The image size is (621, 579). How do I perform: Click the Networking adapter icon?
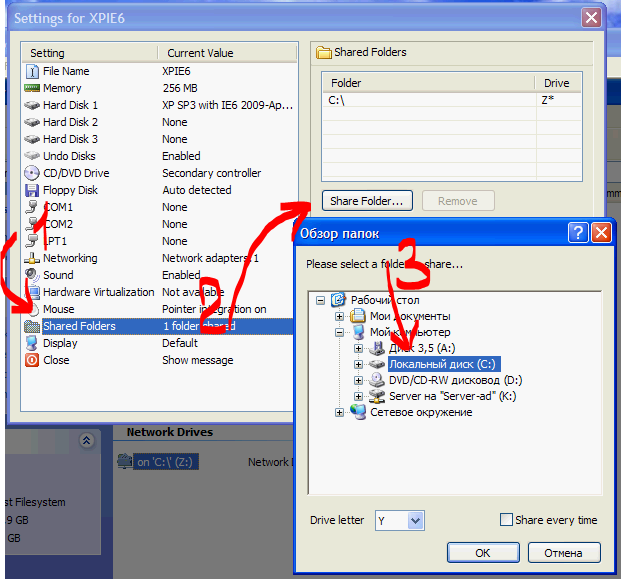pyautogui.click(x=32, y=258)
